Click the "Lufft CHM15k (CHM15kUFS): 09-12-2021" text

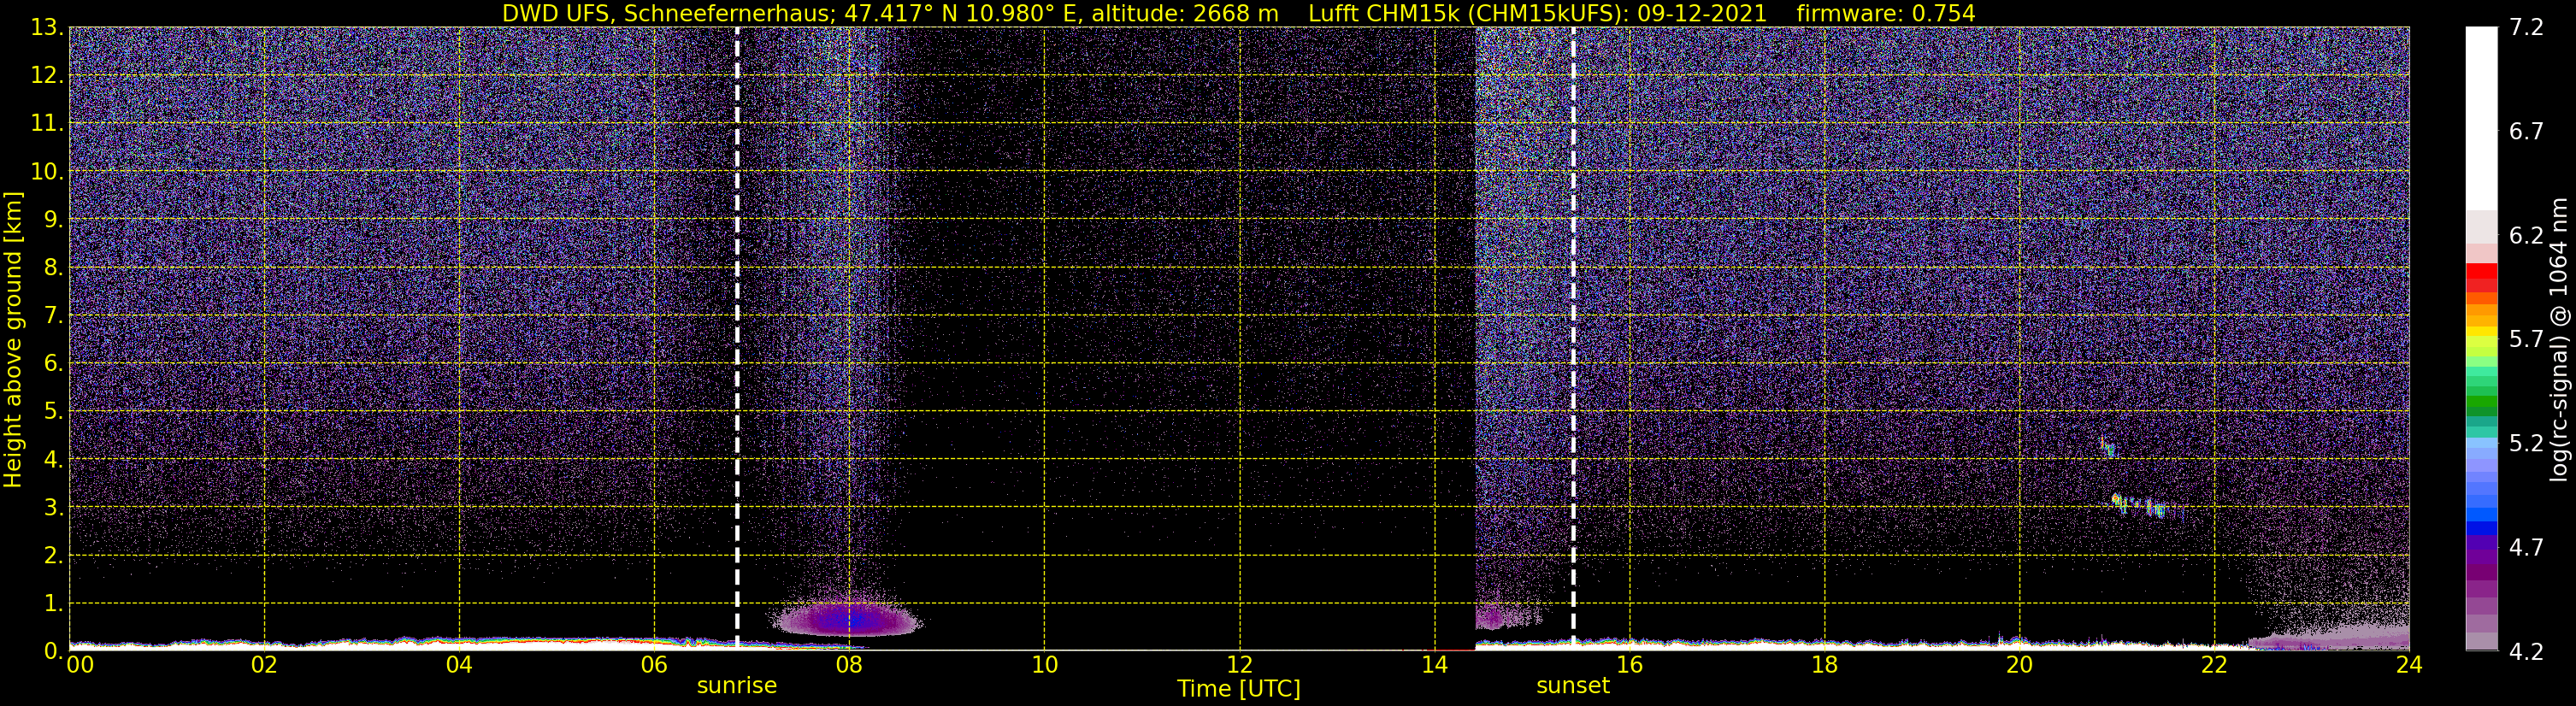click(x=1537, y=14)
